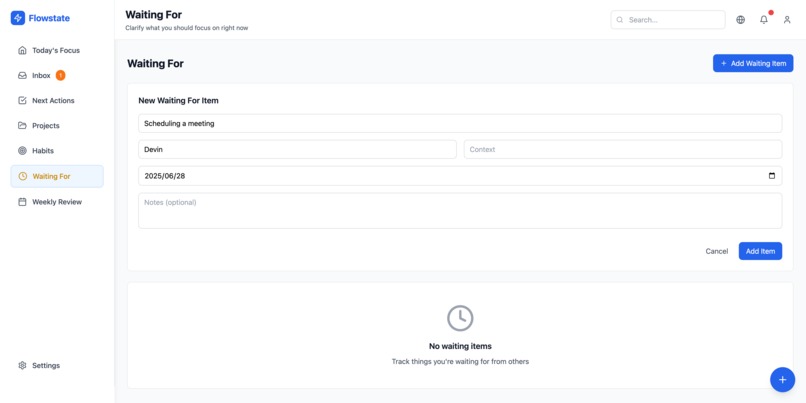Open the date picker calendar icon
Viewport: 806px width, 403px height.
[x=772, y=176]
